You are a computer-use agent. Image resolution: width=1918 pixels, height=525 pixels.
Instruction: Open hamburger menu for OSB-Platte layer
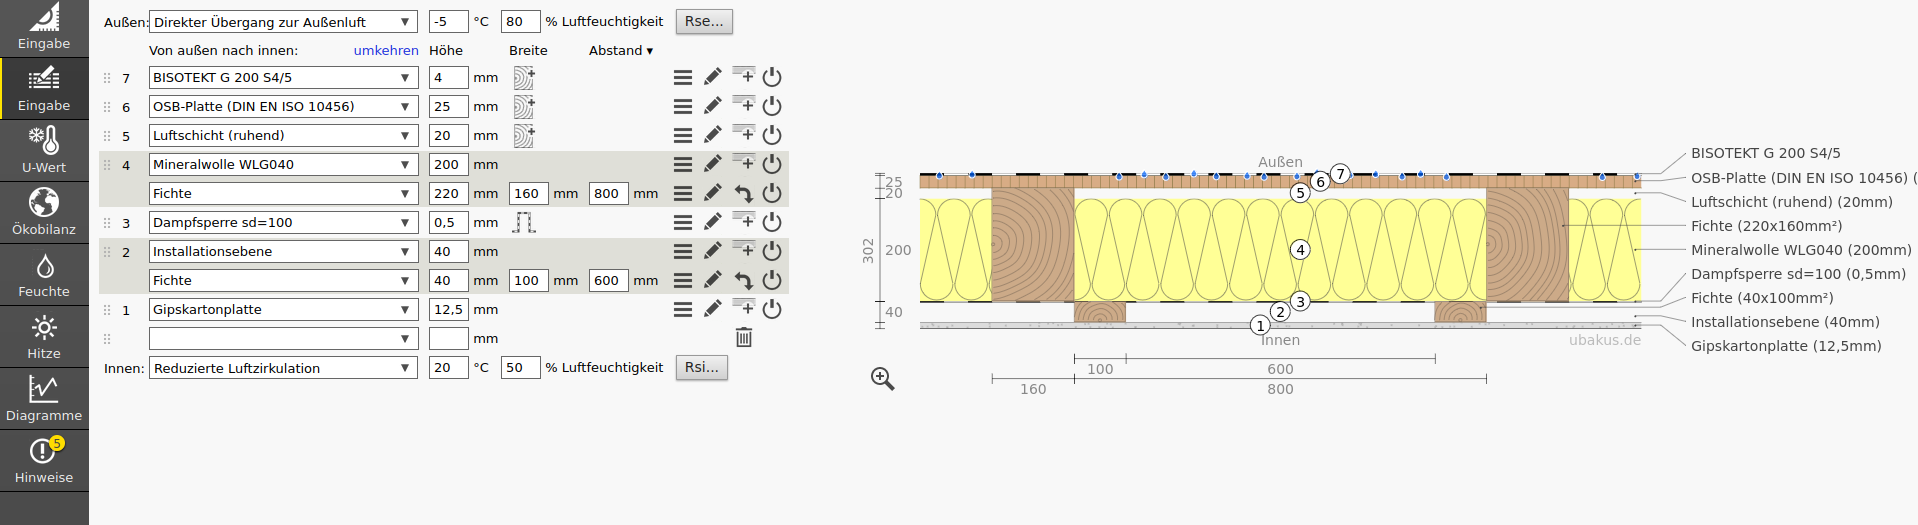pos(683,106)
